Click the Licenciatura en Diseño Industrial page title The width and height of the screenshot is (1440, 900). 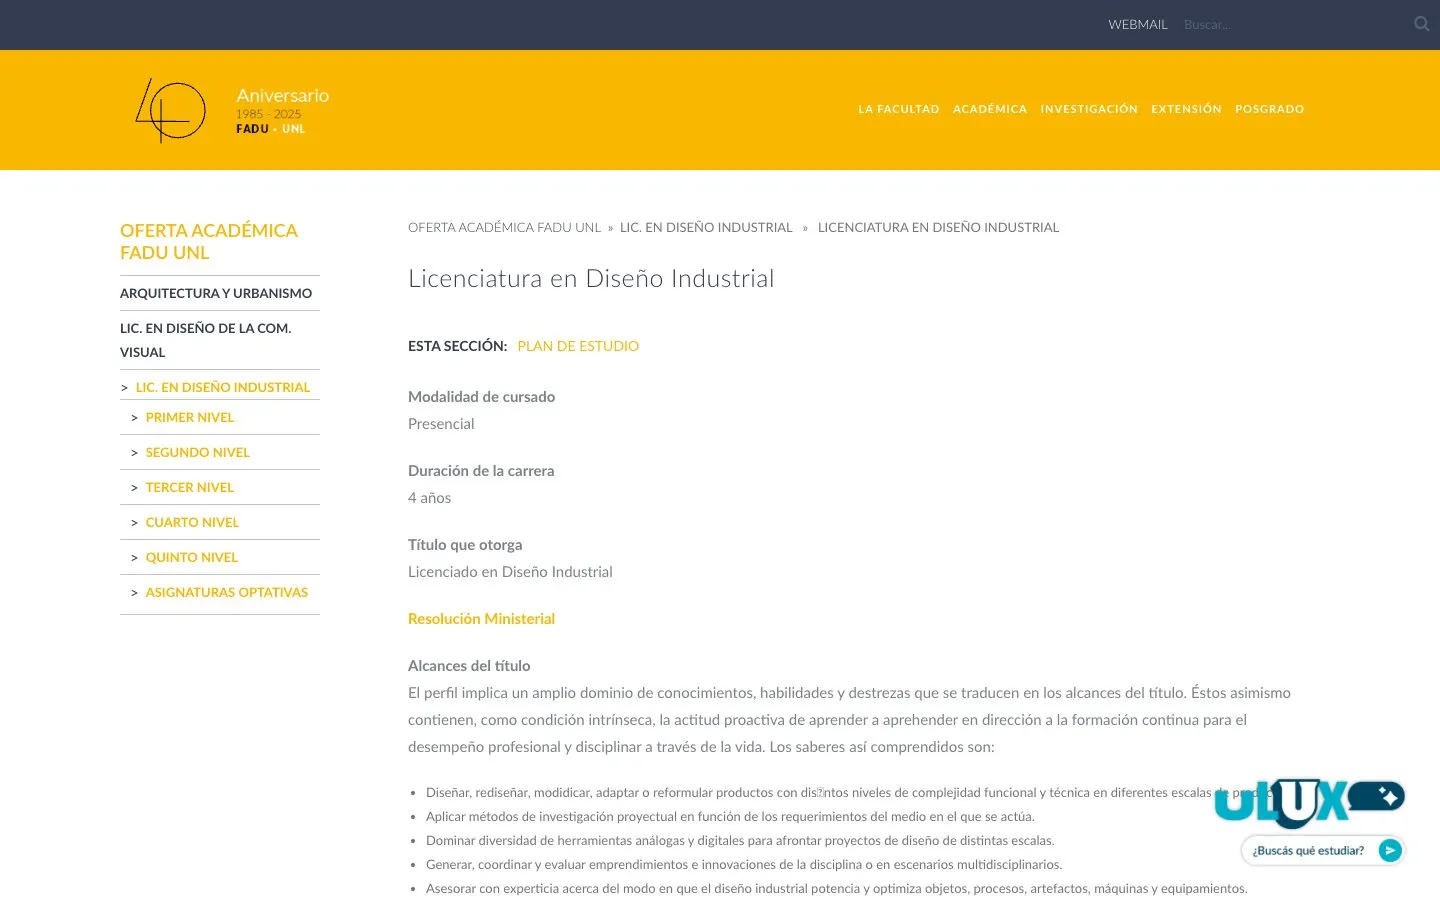(591, 279)
